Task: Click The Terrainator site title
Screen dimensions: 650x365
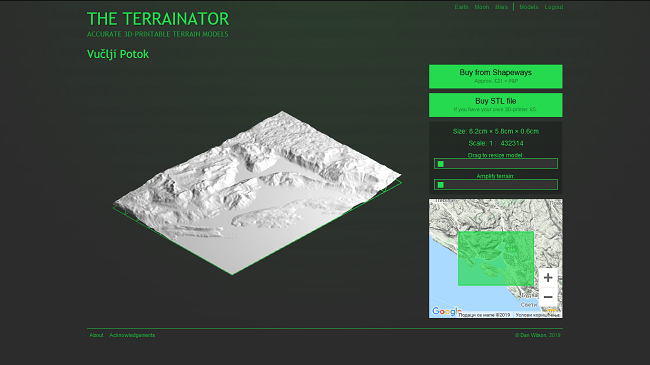Action: pyautogui.click(x=158, y=19)
